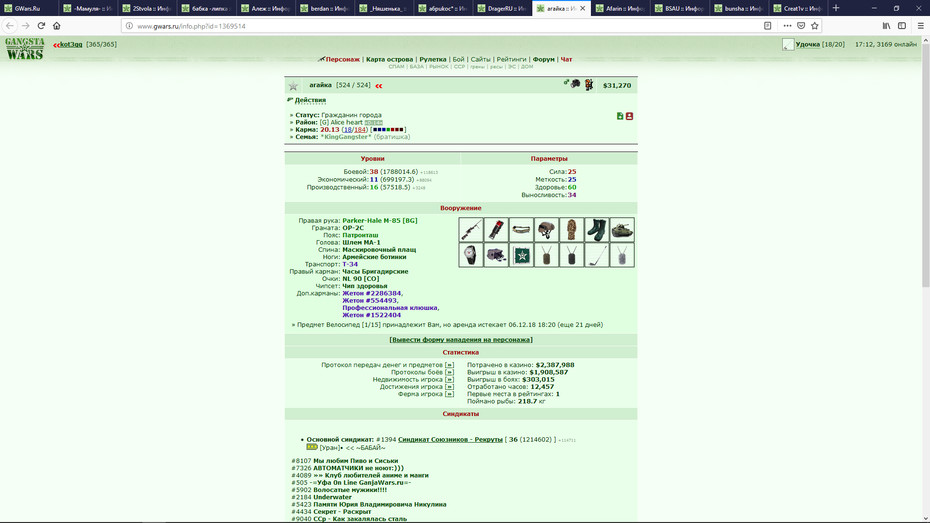Click the brigadier wristwatch item icon

coord(471,255)
